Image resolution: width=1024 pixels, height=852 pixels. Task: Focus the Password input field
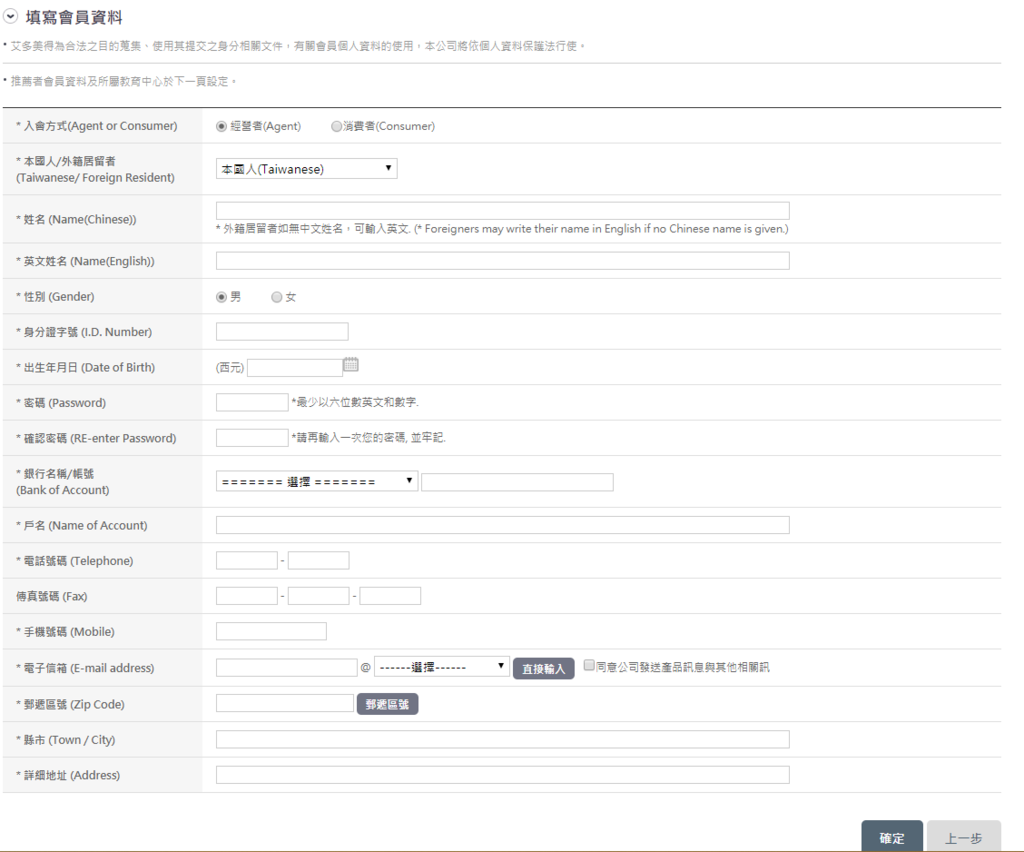[252, 403]
